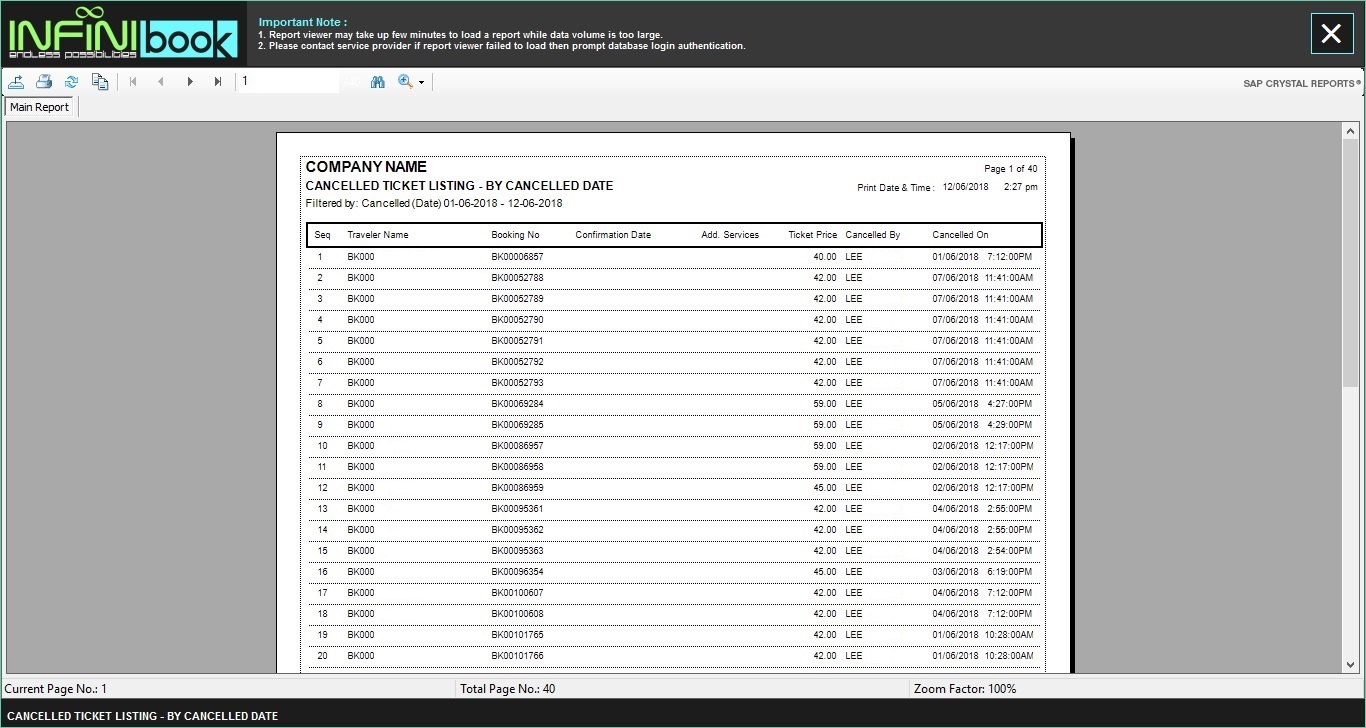Click the 'Zoom Factor: 100%' status entry
This screenshot has width=1366, height=728.
pyautogui.click(x=965, y=689)
